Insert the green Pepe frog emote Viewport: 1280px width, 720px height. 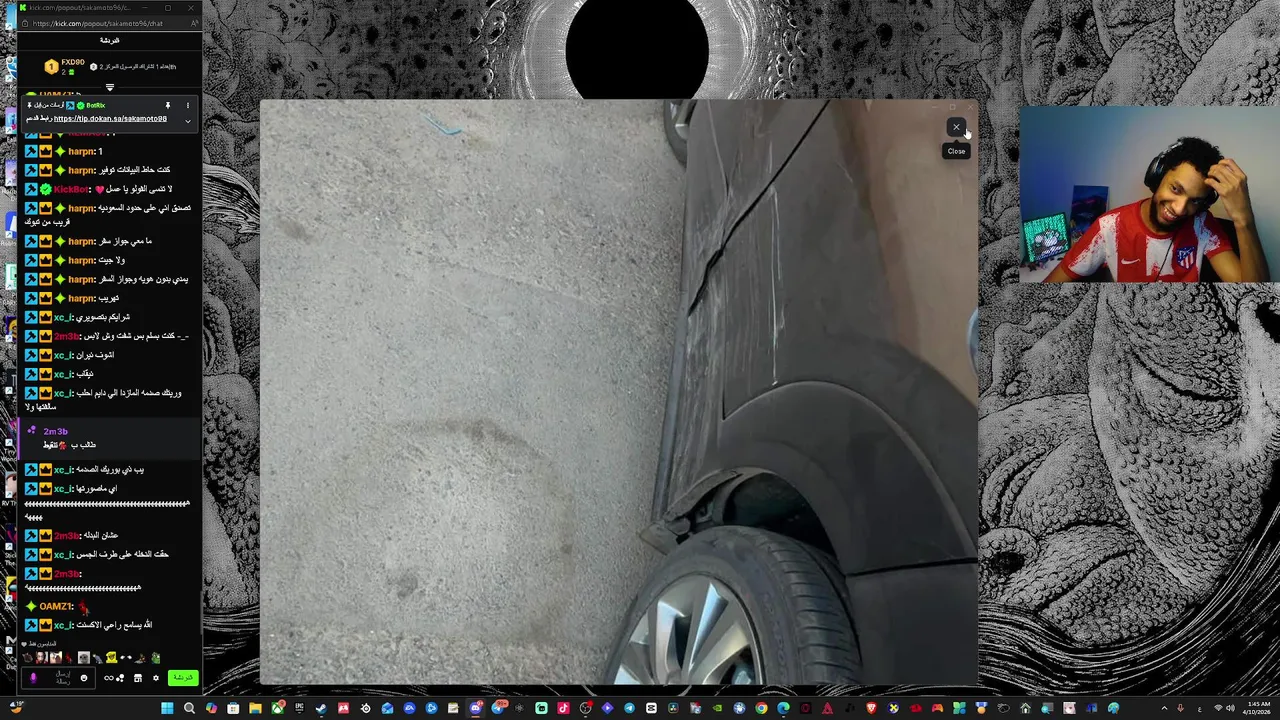click(155, 657)
